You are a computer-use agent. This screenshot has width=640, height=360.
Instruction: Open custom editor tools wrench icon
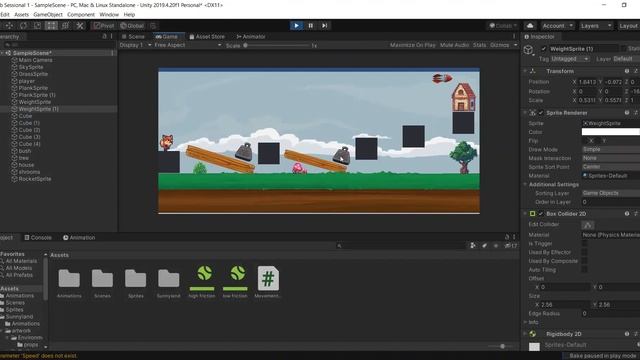pos(80,26)
